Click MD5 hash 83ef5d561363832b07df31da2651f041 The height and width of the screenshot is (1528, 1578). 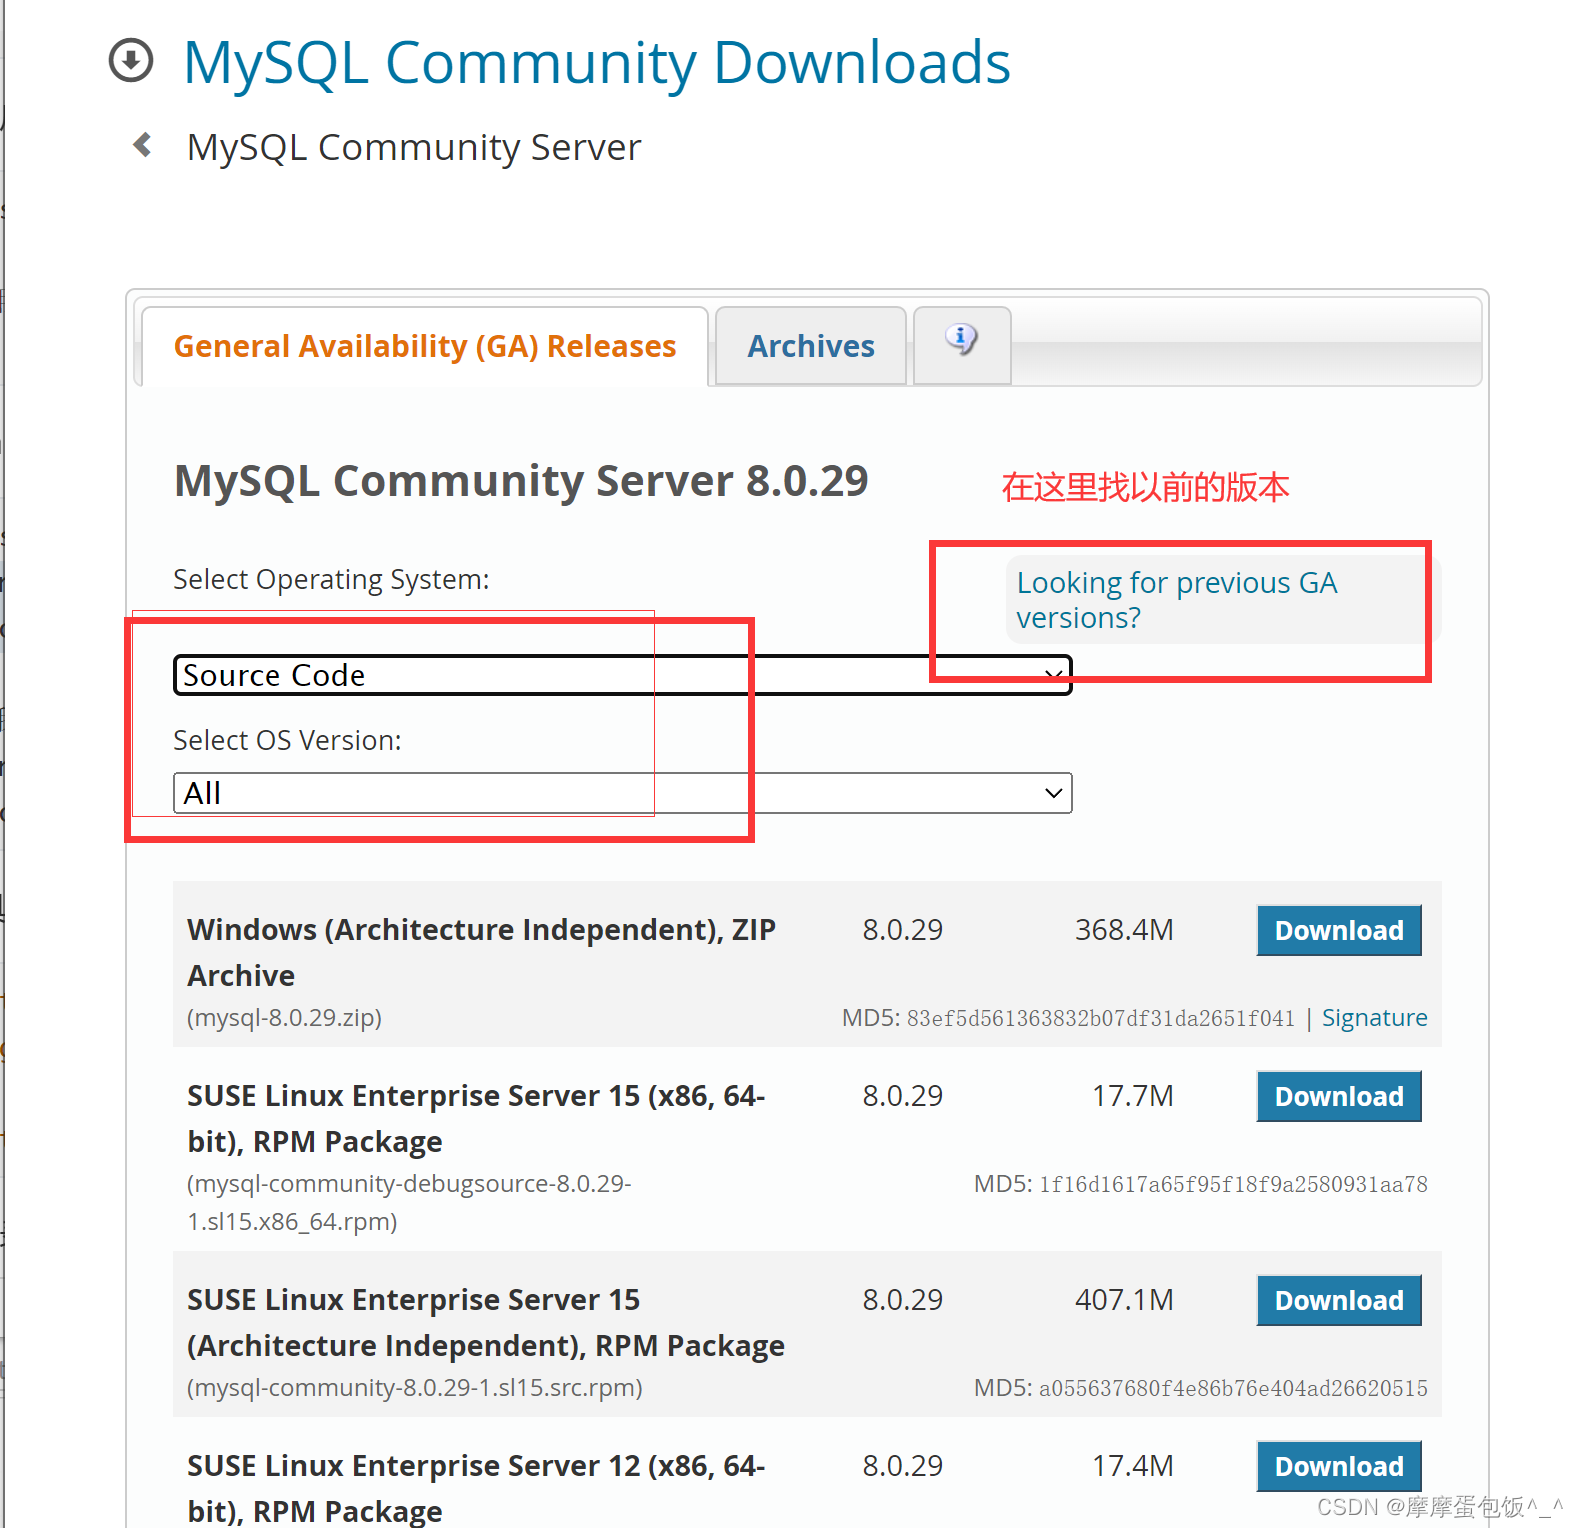coord(1100,1018)
